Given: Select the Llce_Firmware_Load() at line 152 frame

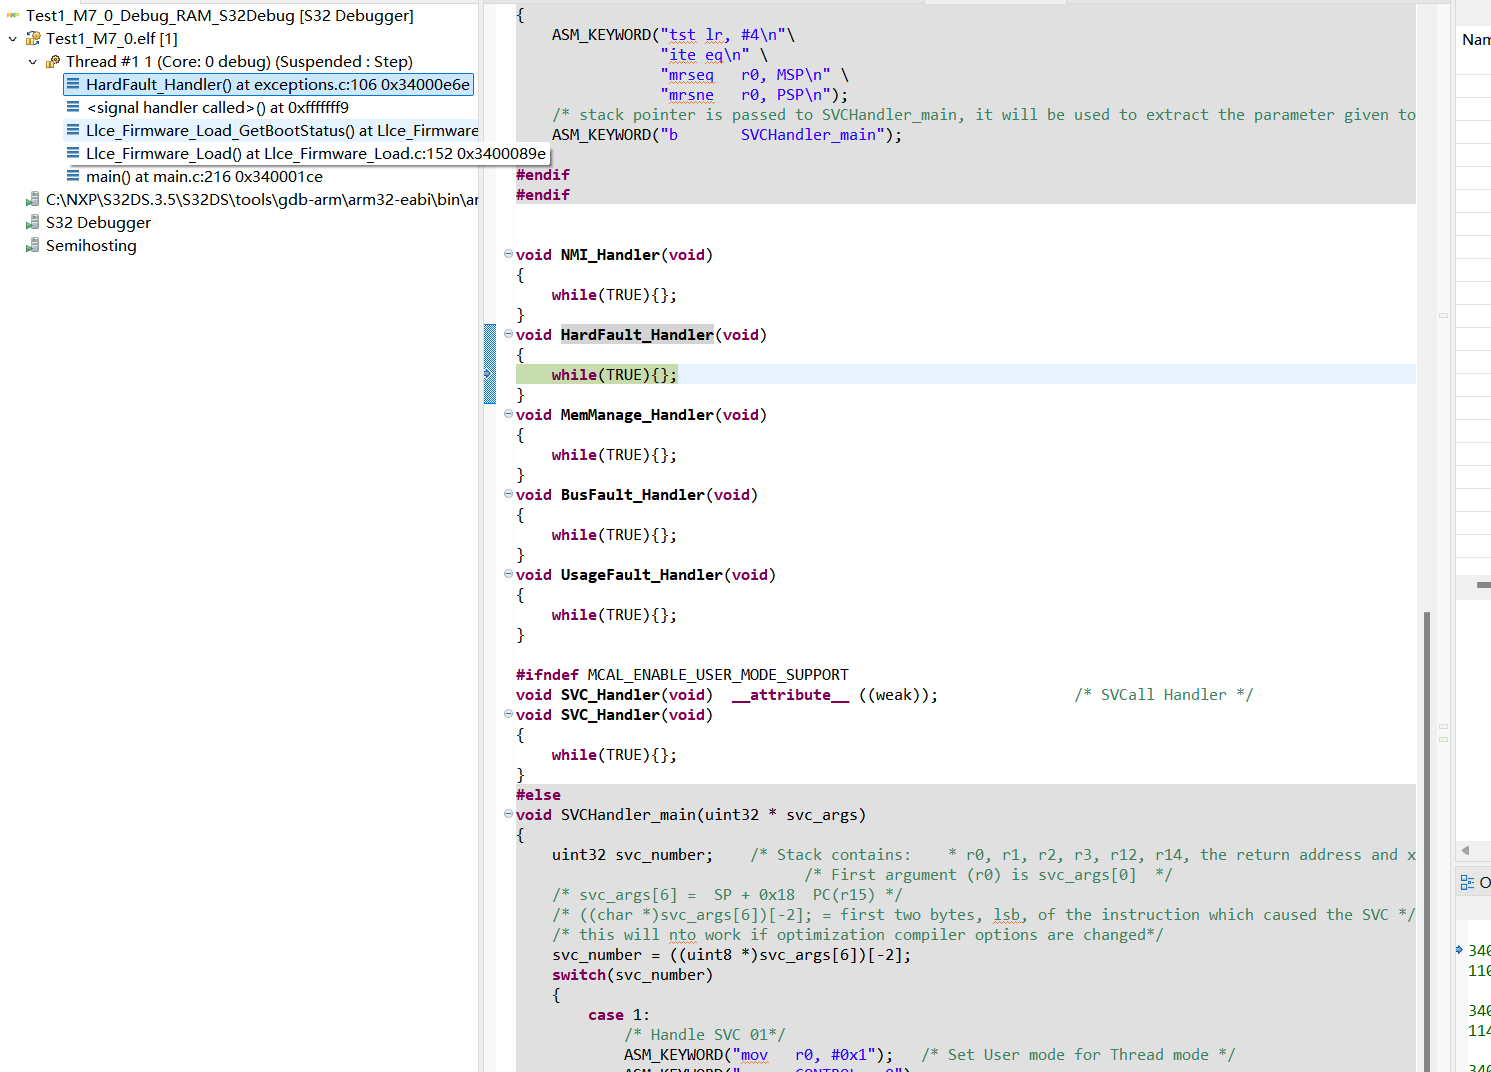Looking at the screenshot, I should point(306,154).
